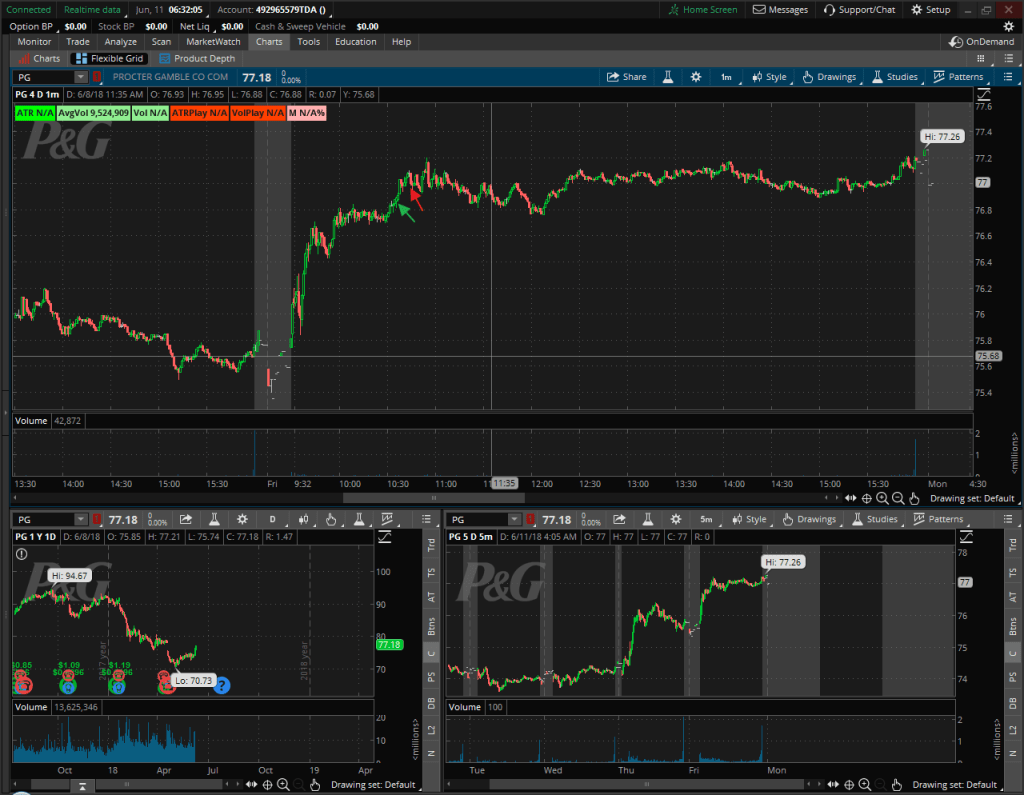The height and width of the screenshot is (795, 1024).
Task: Zoom in on the main chart
Action: (x=882, y=498)
